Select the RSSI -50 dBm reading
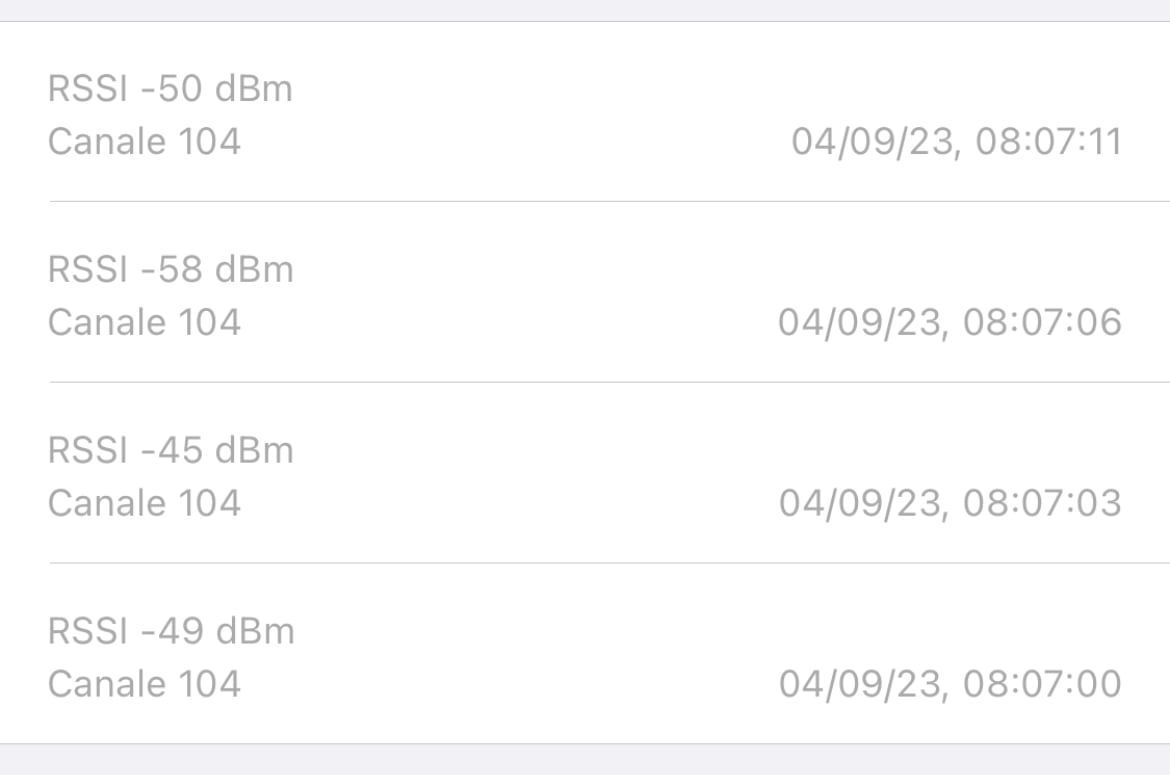The width and height of the screenshot is (1170, 775). point(170,88)
